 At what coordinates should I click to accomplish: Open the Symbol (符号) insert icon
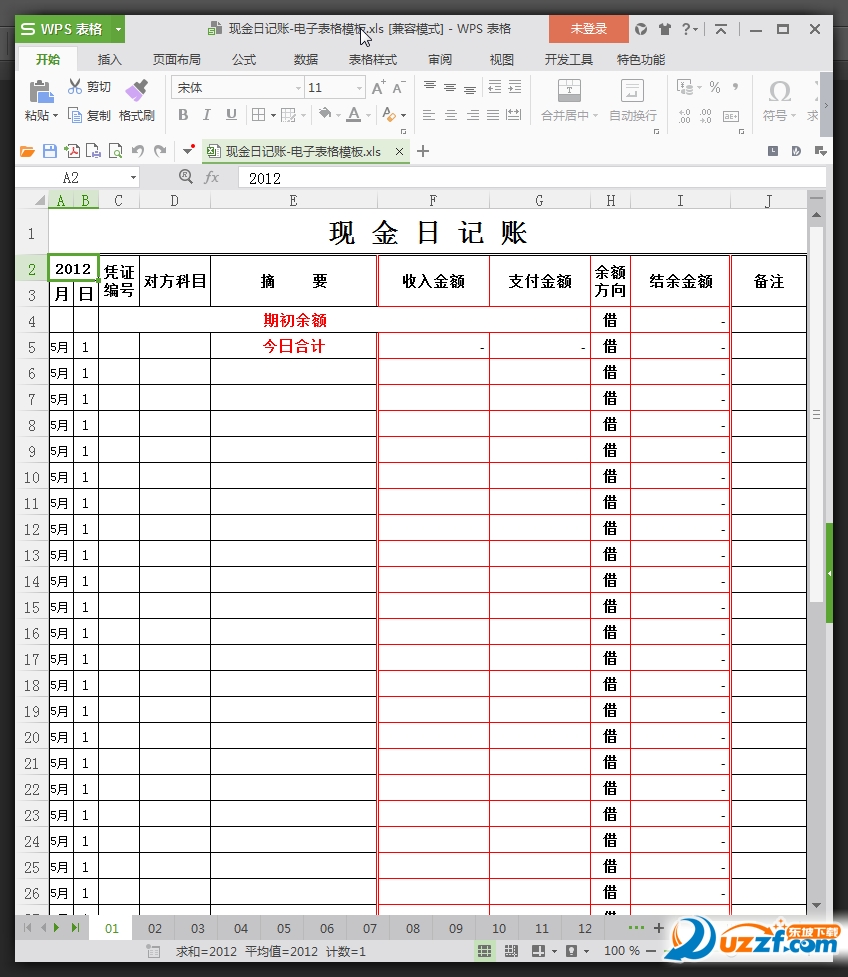coord(779,100)
